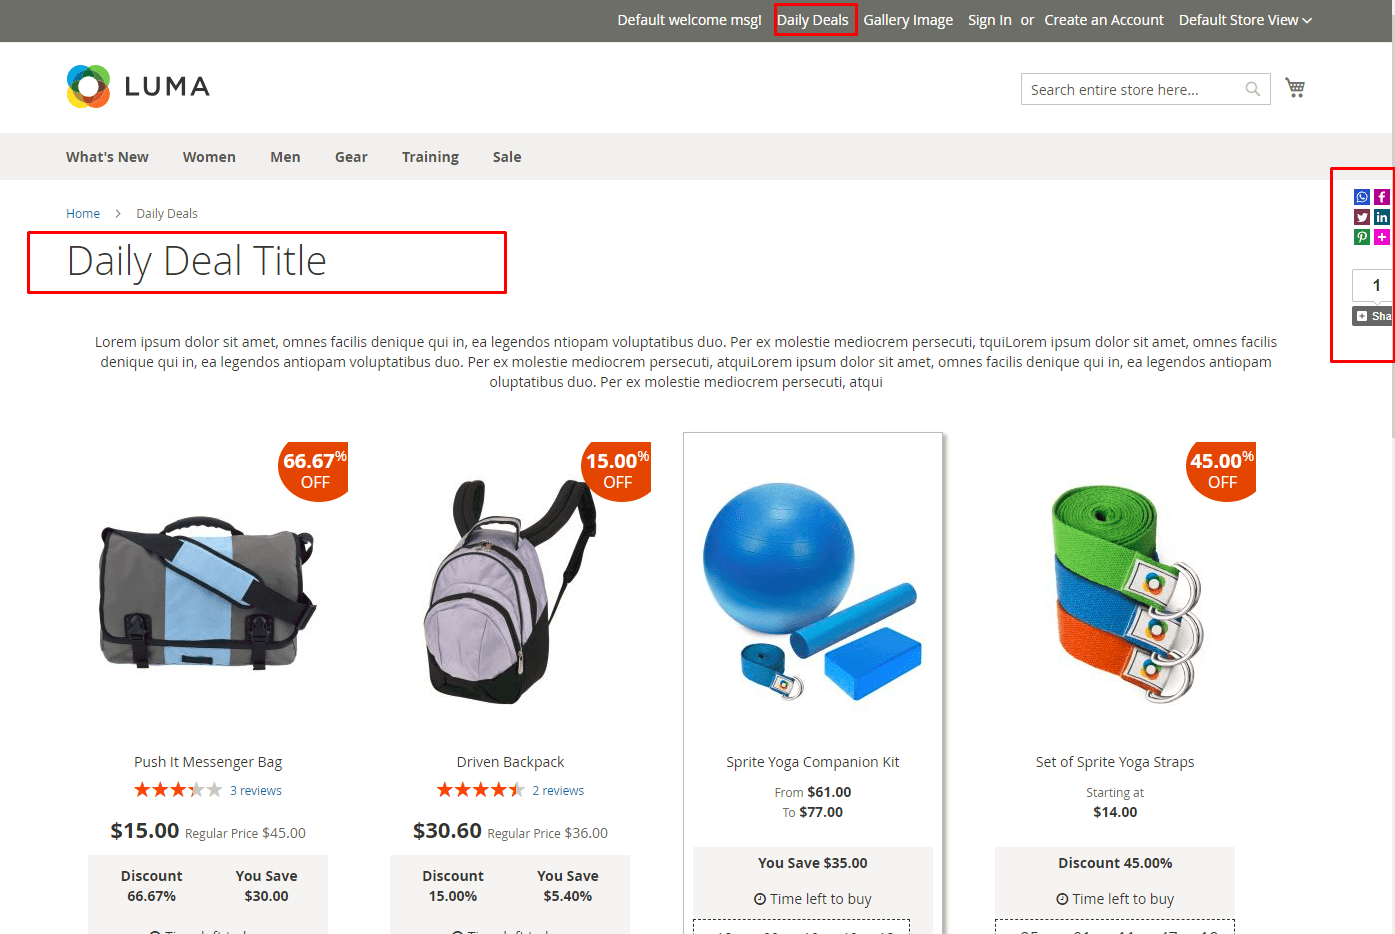Viewport: 1395px width, 934px height.
Task: Pin page with Pinterest icon
Action: click(x=1362, y=237)
